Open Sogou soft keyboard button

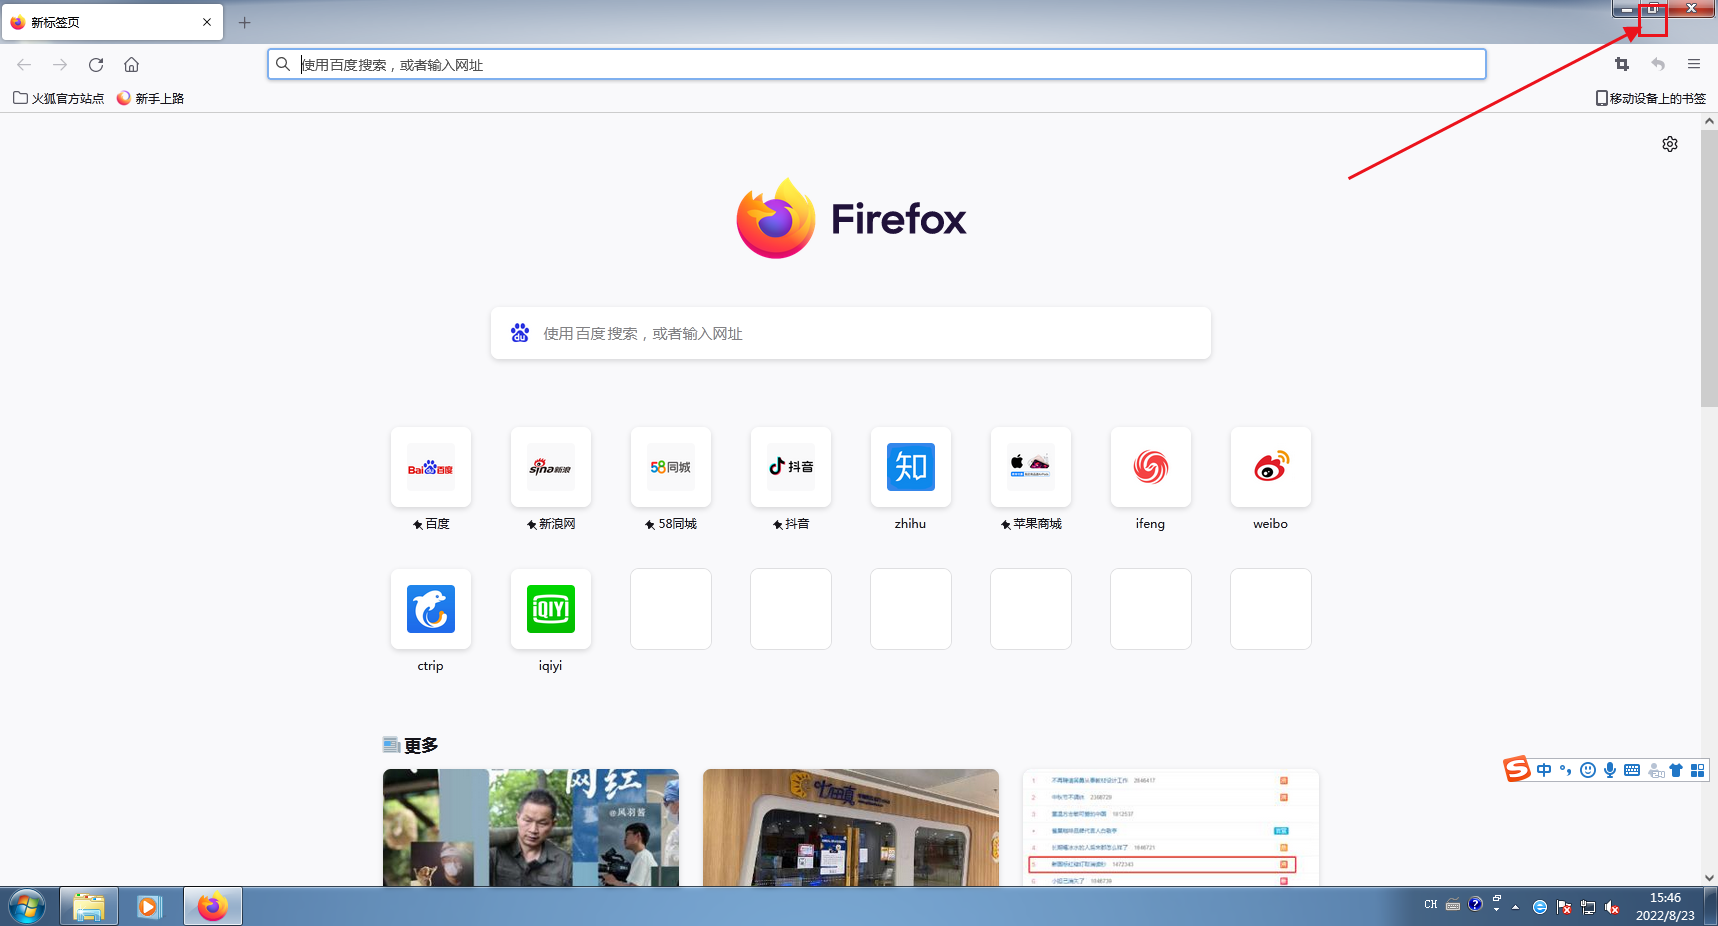[x=1632, y=770]
